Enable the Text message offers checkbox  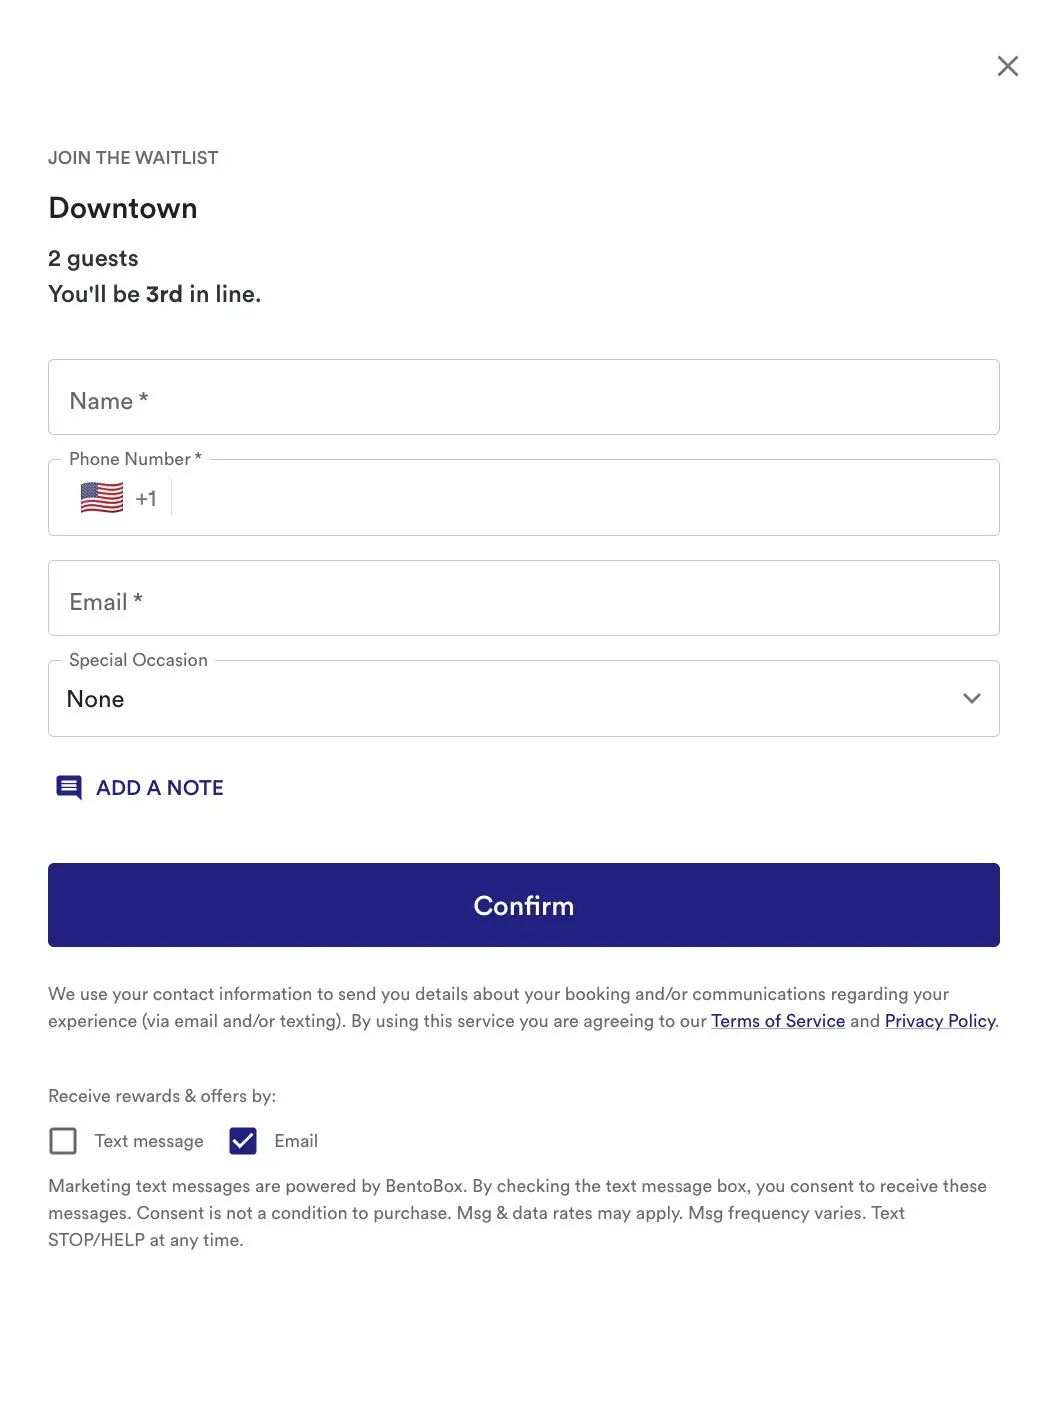(63, 1141)
